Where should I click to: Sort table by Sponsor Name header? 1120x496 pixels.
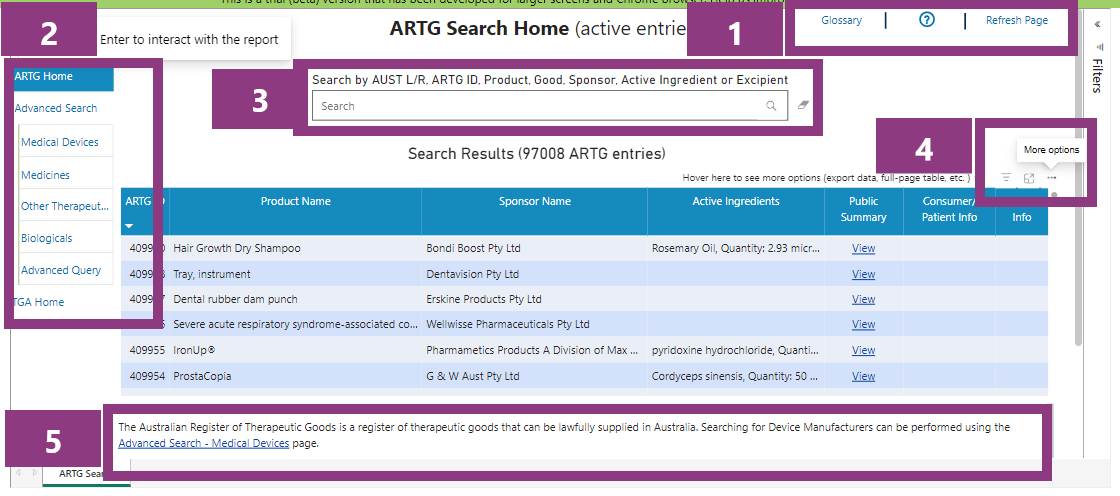pos(535,202)
